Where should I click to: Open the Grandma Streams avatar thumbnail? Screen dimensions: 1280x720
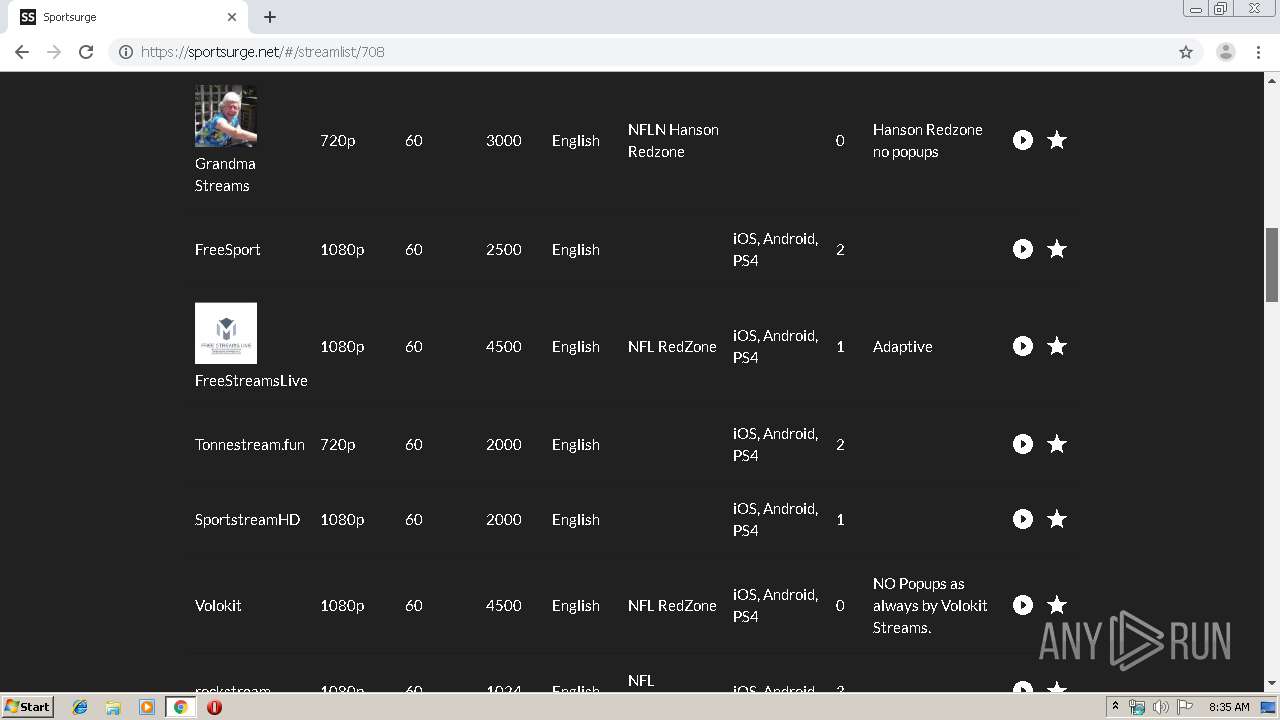[226, 115]
